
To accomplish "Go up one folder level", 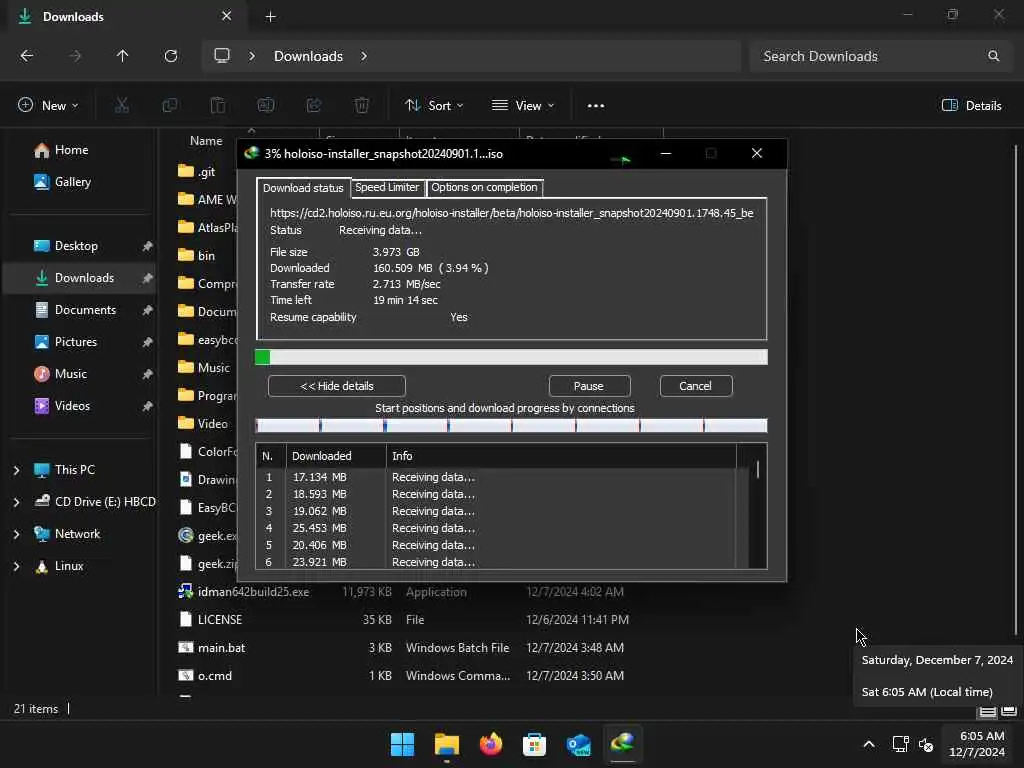I will coord(122,56).
